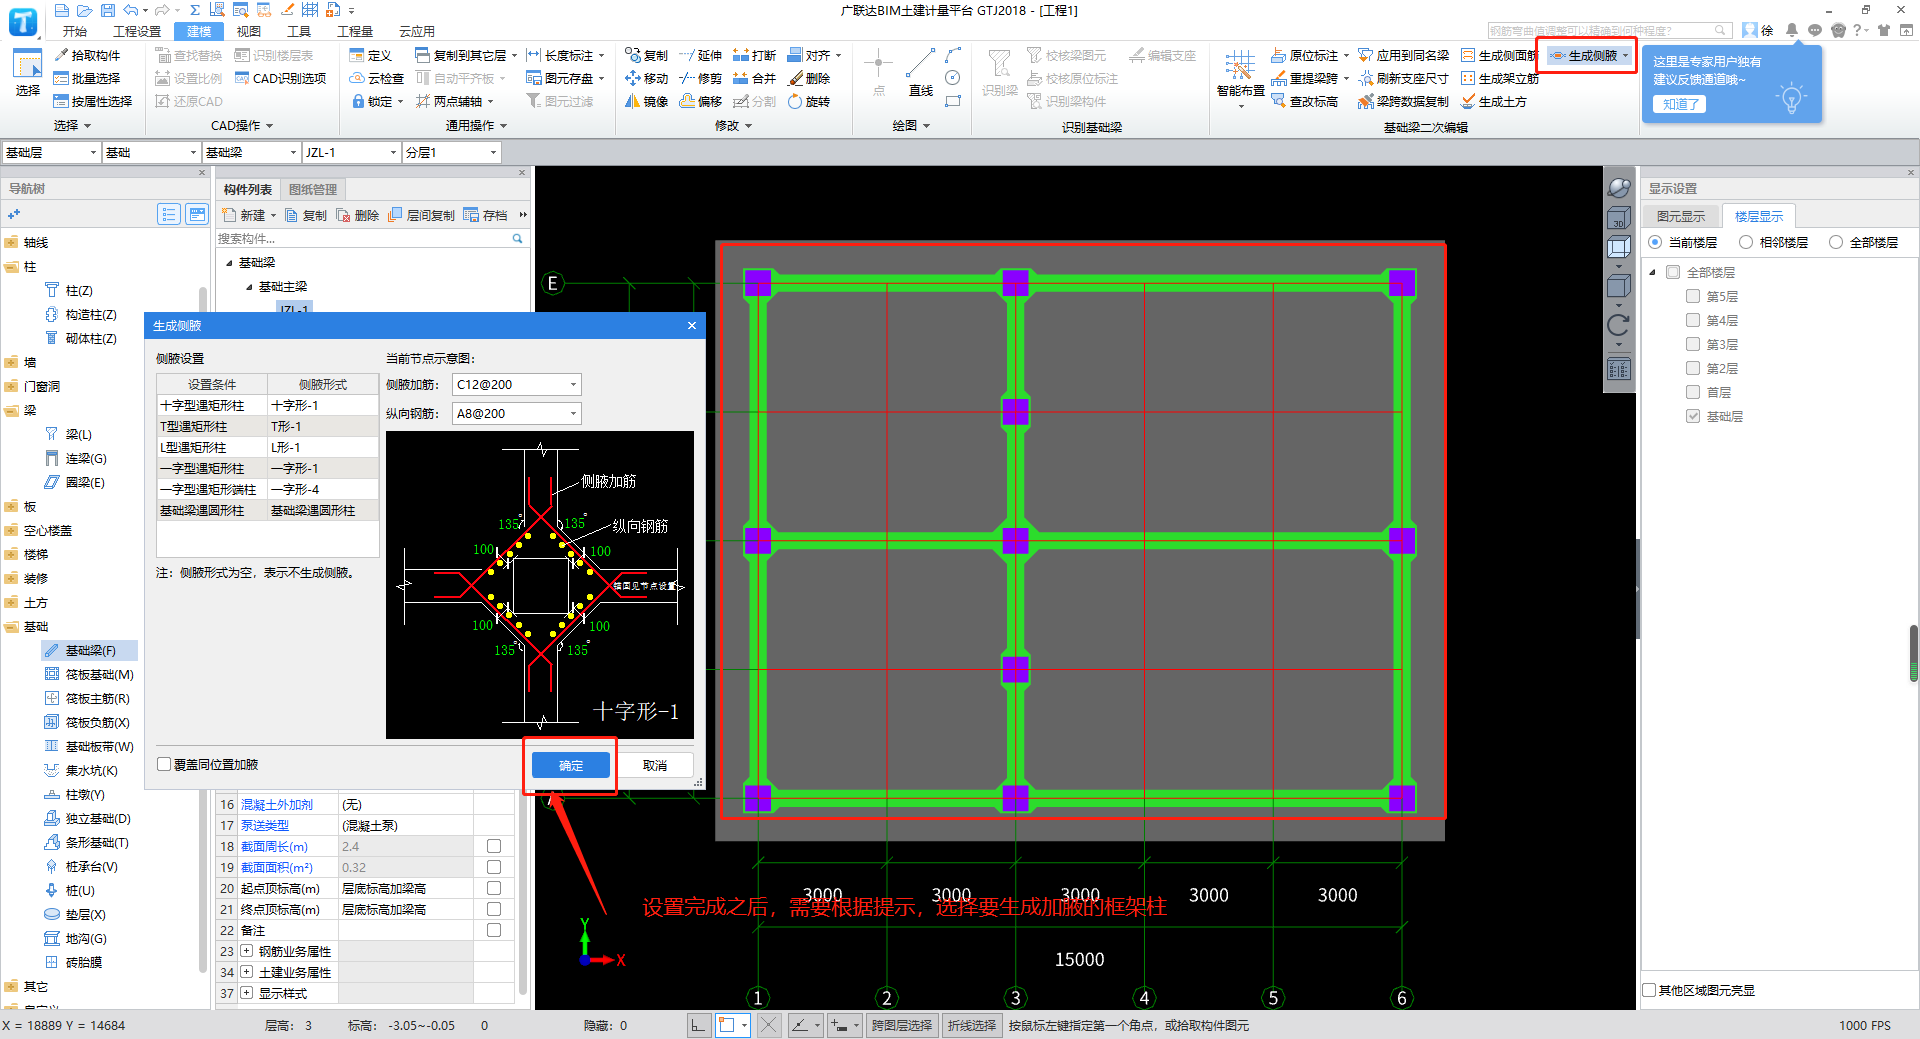Screen dimensions: 1920x1039
Task: Expand the 钢筋业务属性 property group
Action: 246,951
